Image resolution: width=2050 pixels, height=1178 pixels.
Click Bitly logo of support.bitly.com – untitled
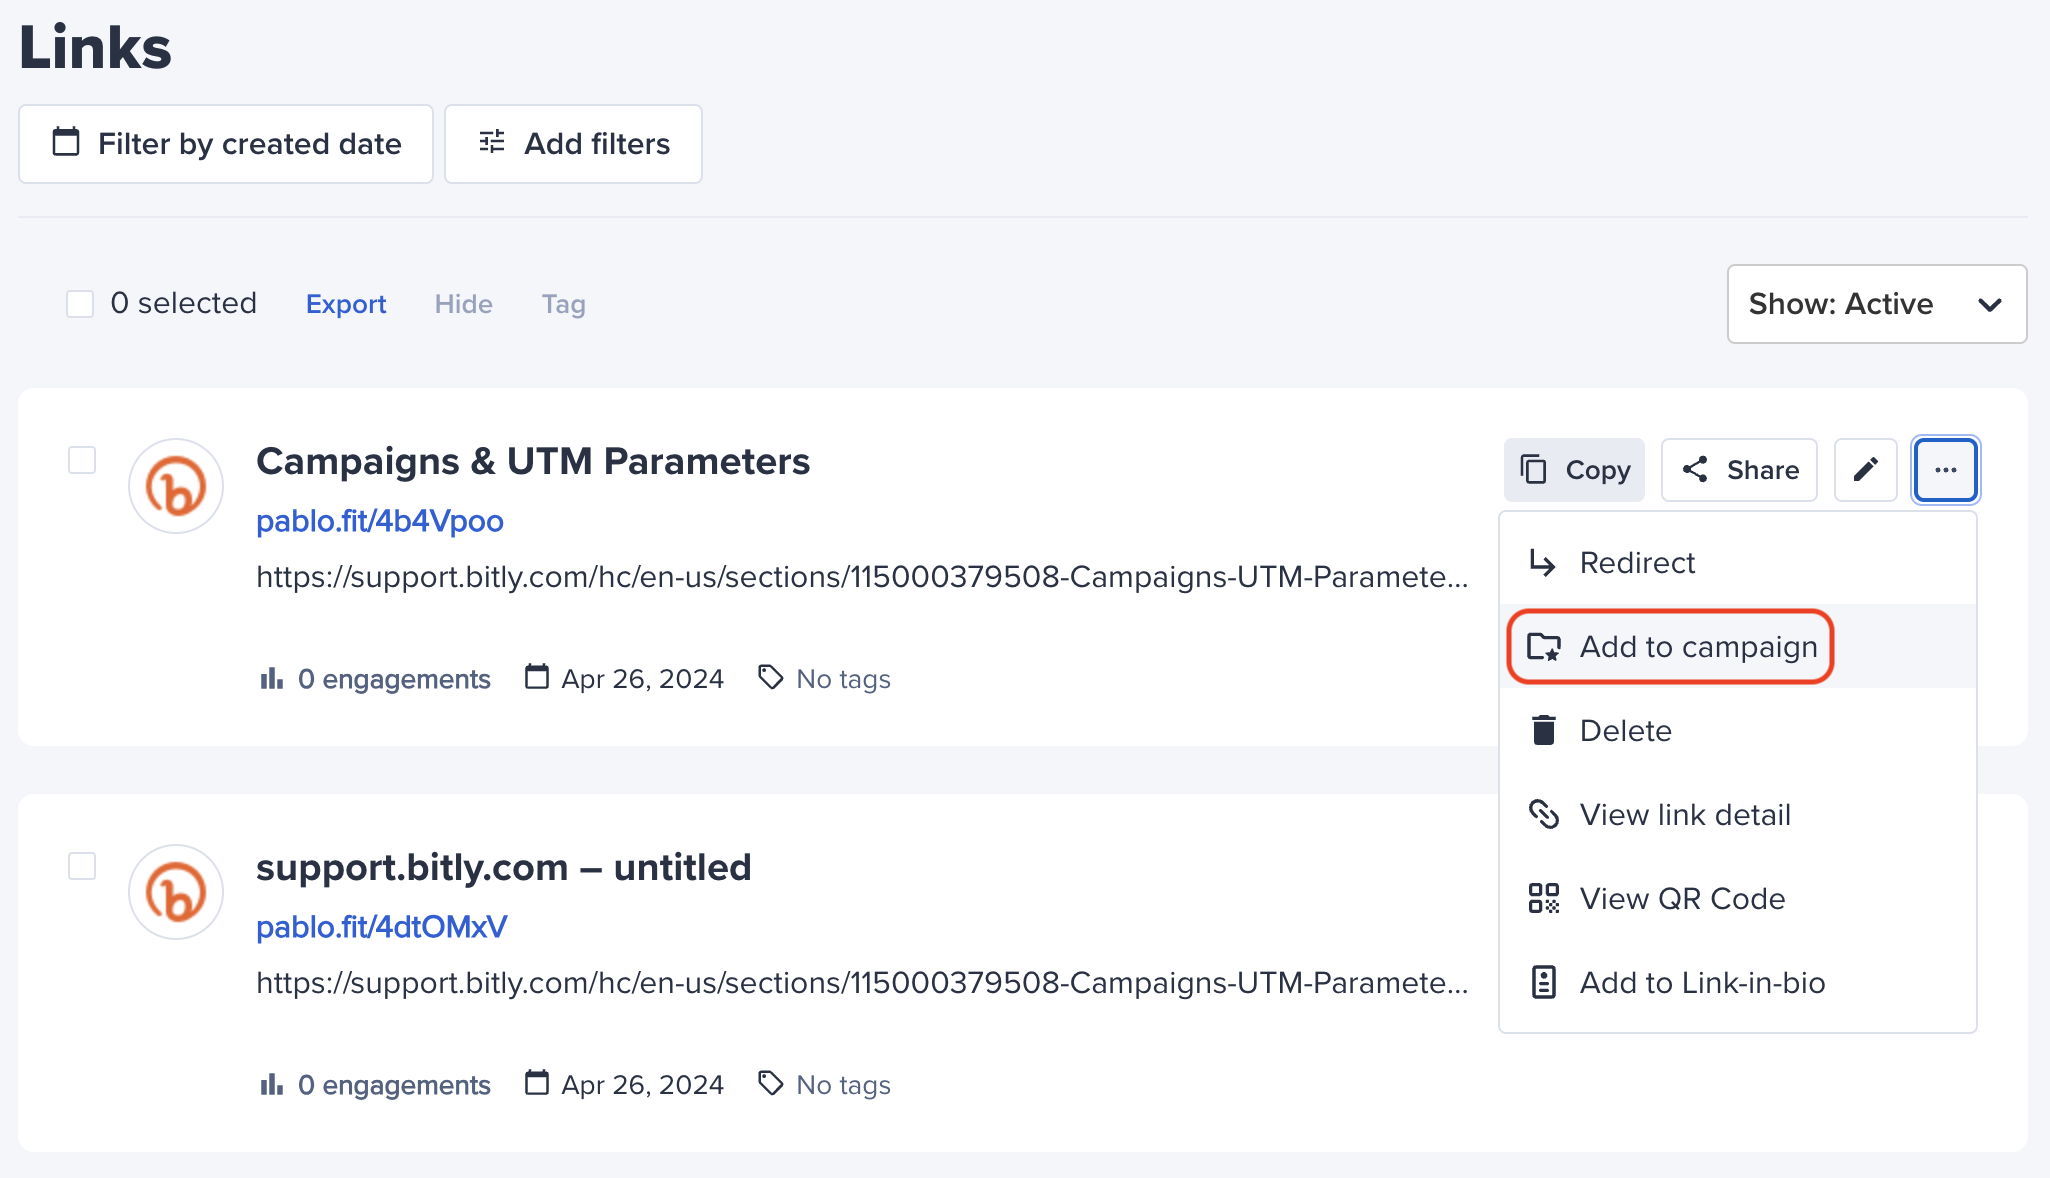point(176,892)
